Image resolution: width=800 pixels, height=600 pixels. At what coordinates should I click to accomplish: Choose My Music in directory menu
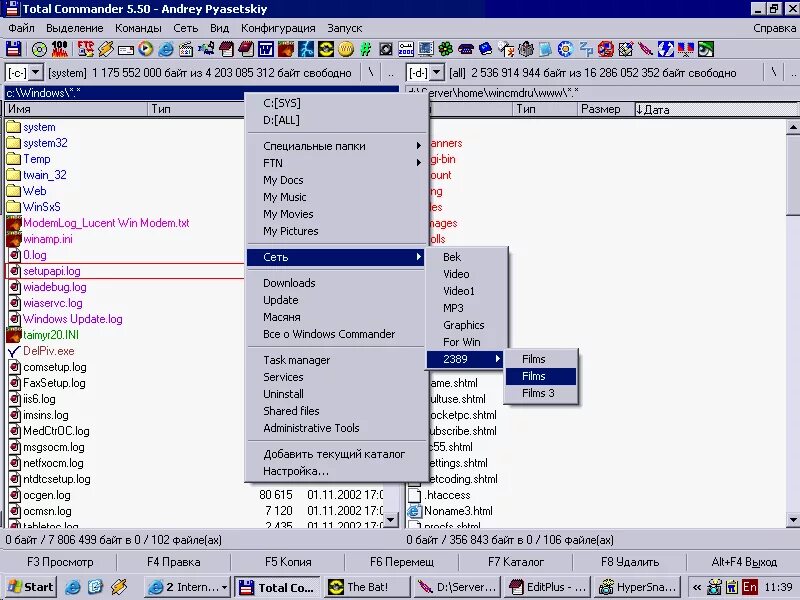(336, 197)
